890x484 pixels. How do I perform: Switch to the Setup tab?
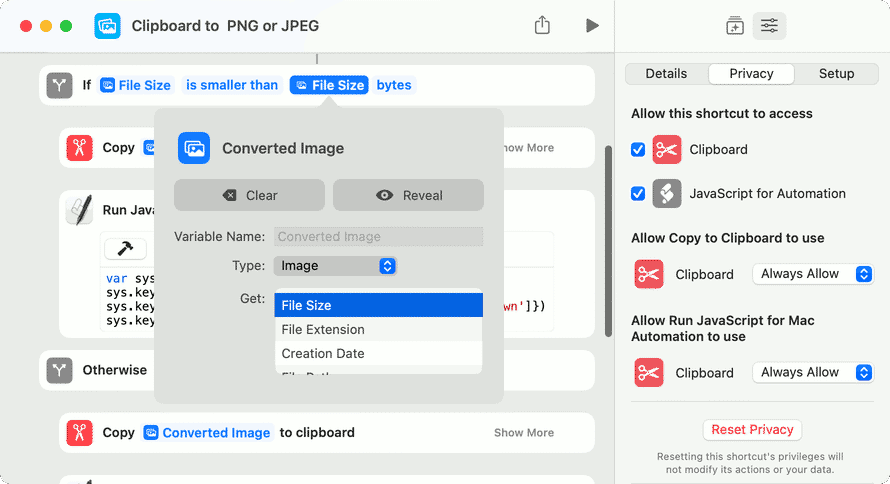tap(836, 74)
